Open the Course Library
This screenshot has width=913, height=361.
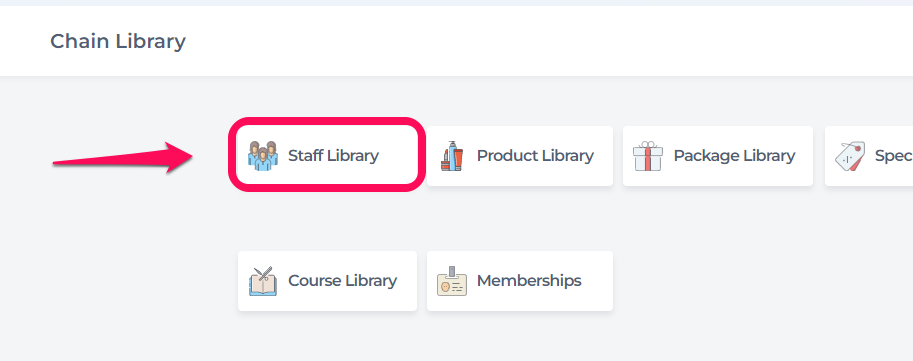pos(327,281)
